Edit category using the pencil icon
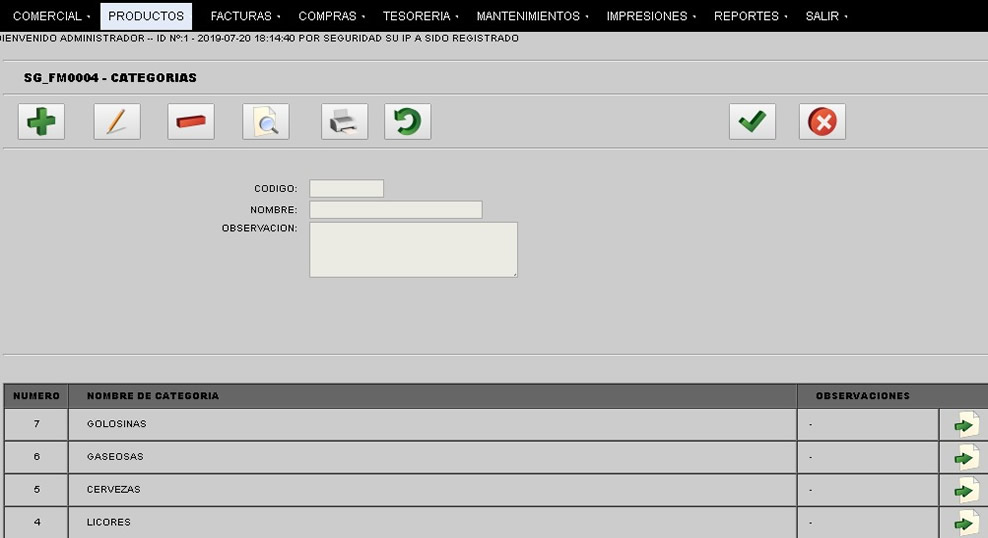This screenshot has height=538, width=988. pyautogui.click(x=117, y=122)
